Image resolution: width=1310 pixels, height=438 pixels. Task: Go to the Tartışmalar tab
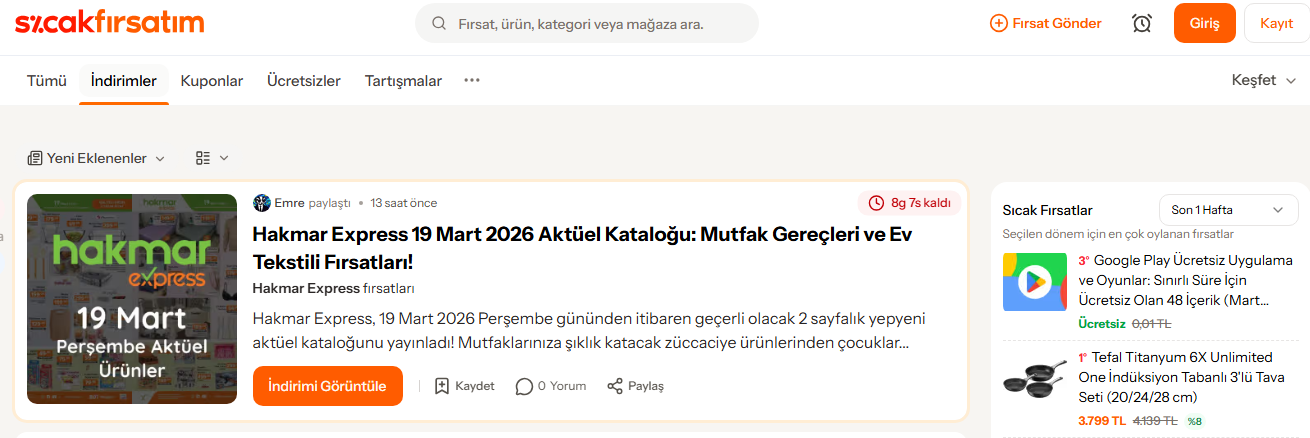[x=403, y=81]
